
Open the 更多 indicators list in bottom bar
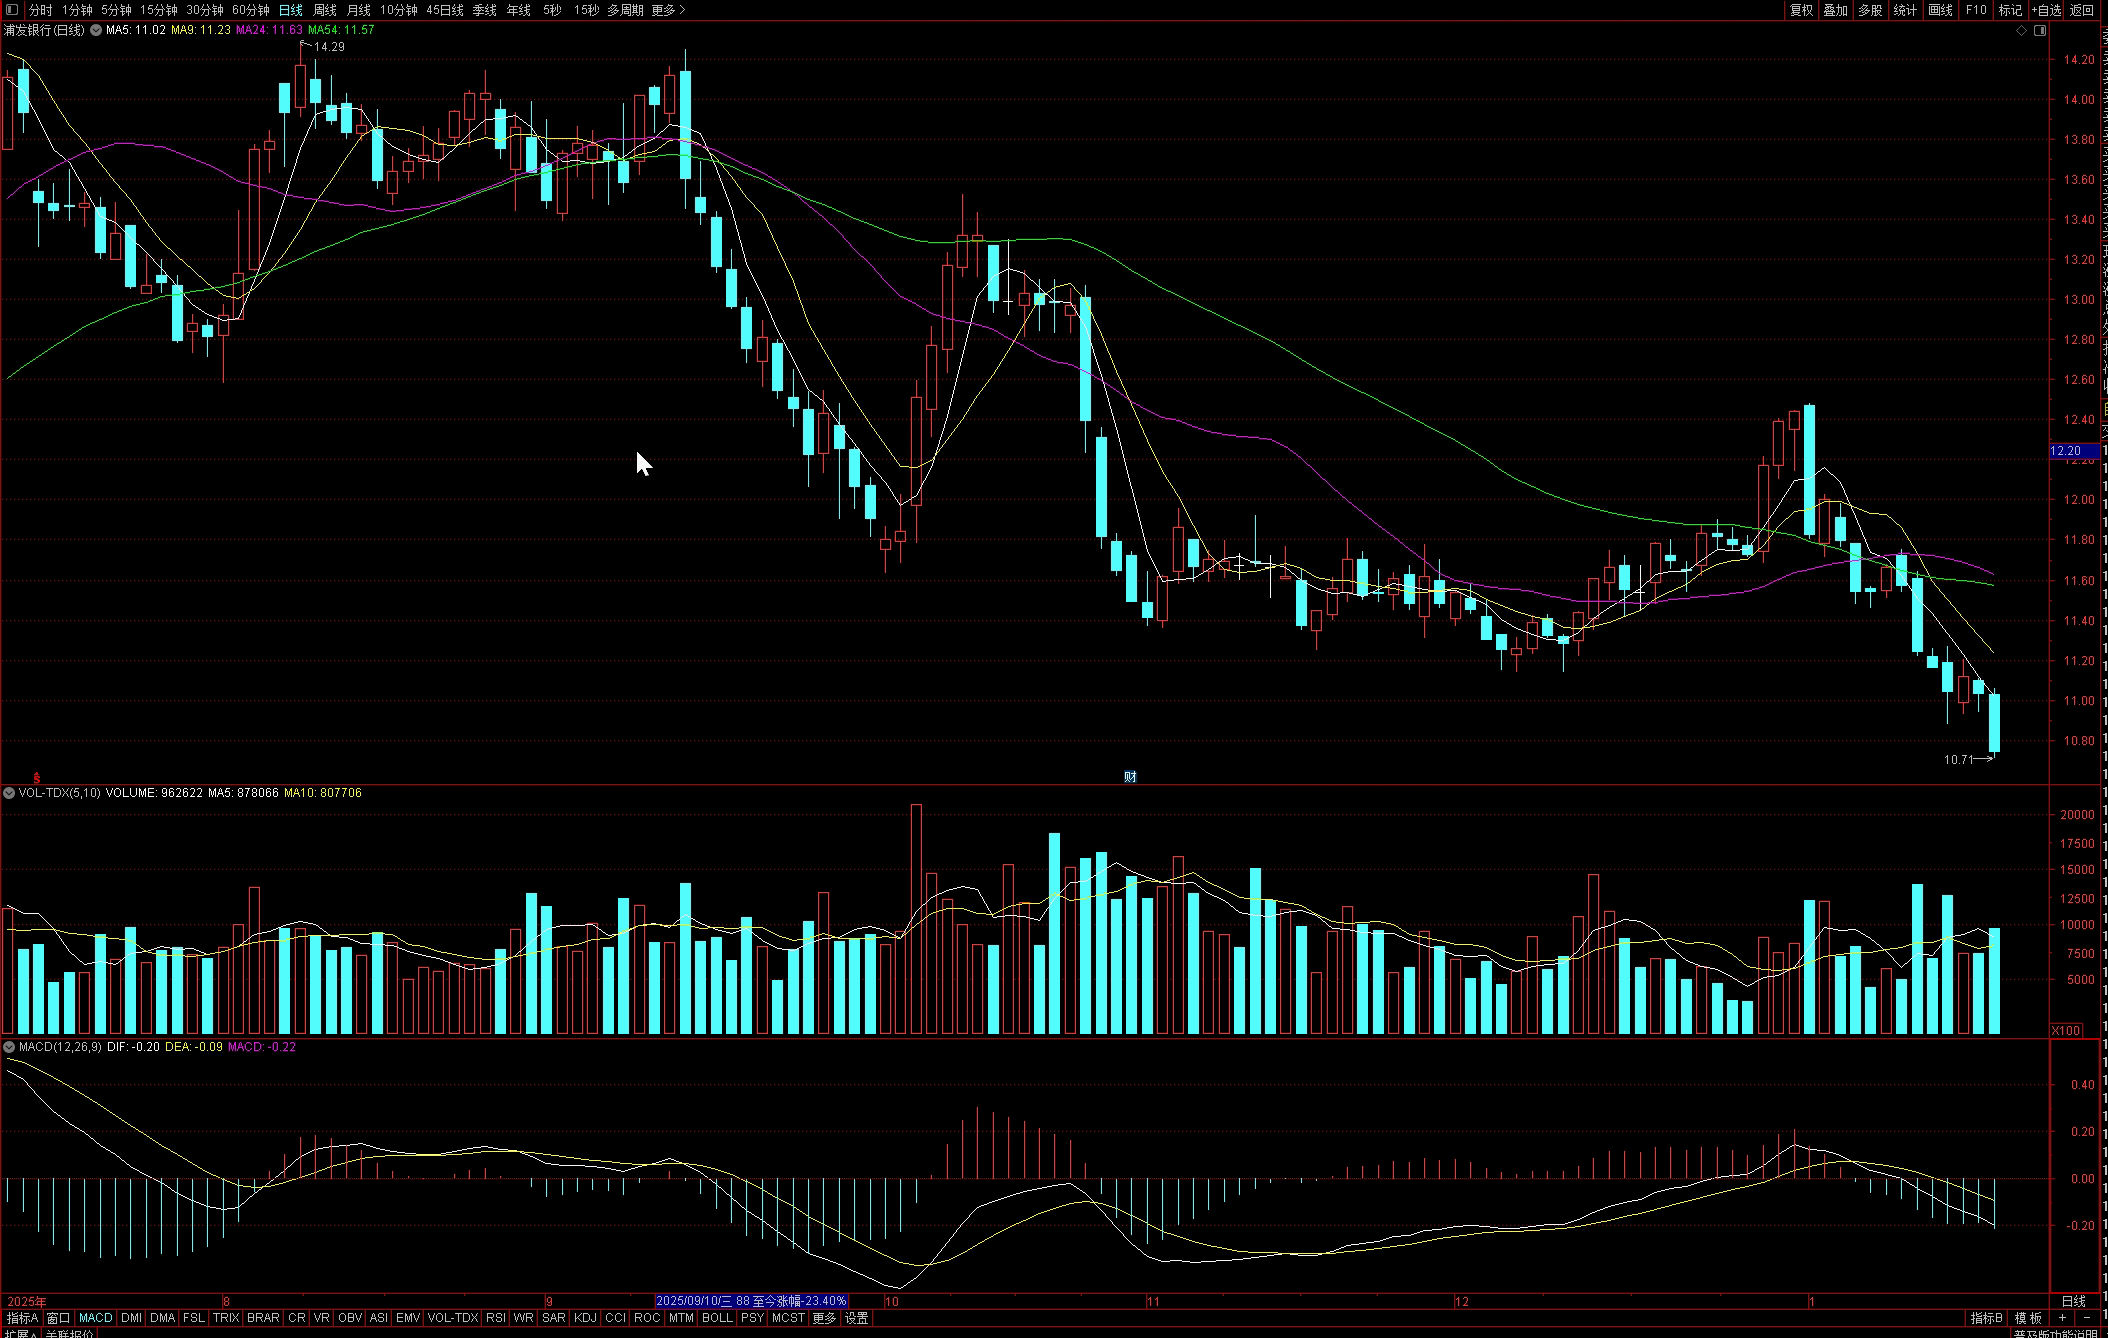tap(823, 1318)
